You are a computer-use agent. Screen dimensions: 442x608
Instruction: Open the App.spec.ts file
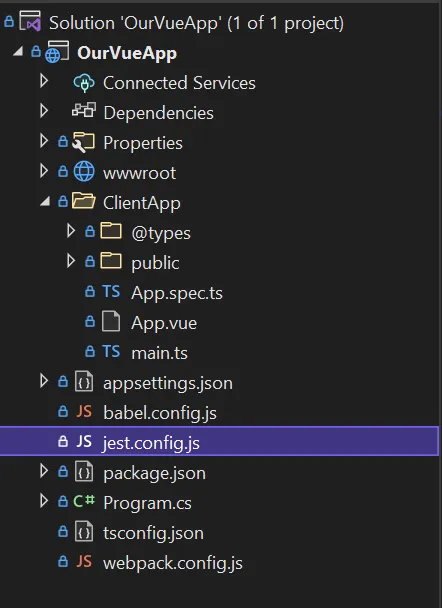pos(177,293)
